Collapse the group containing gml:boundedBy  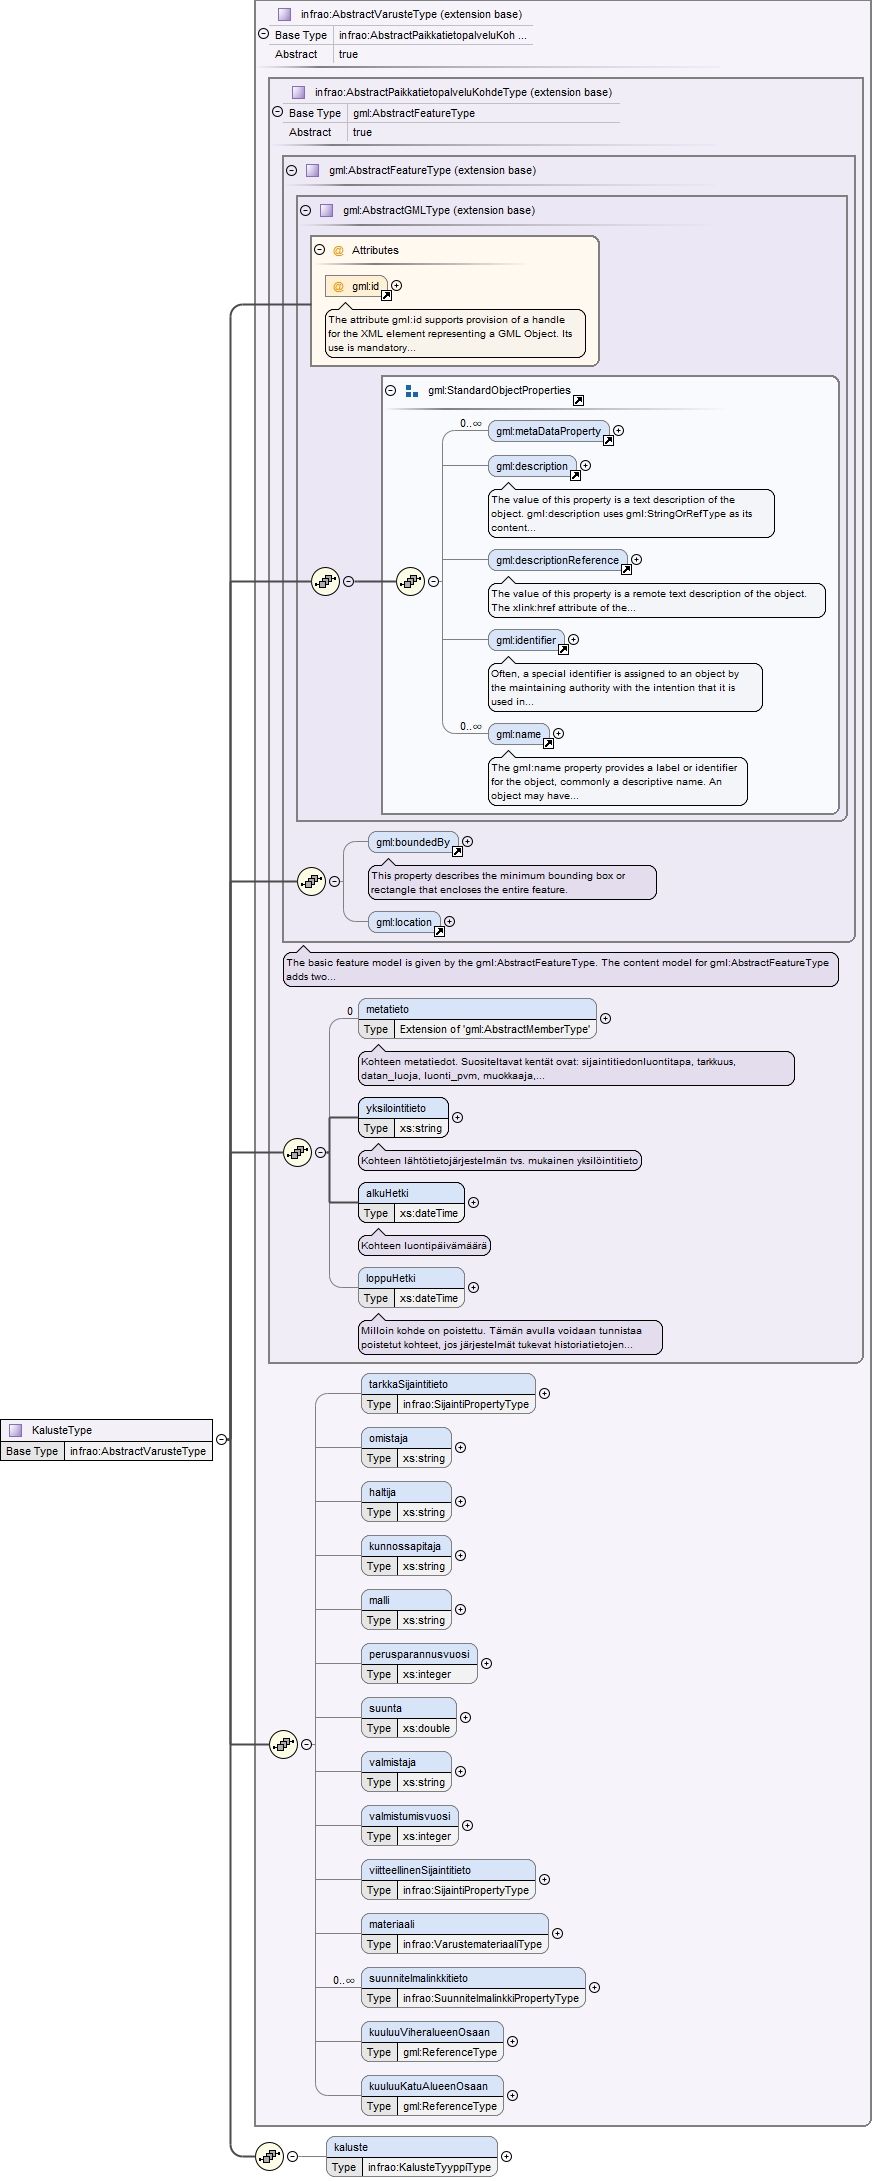[335, 881]
